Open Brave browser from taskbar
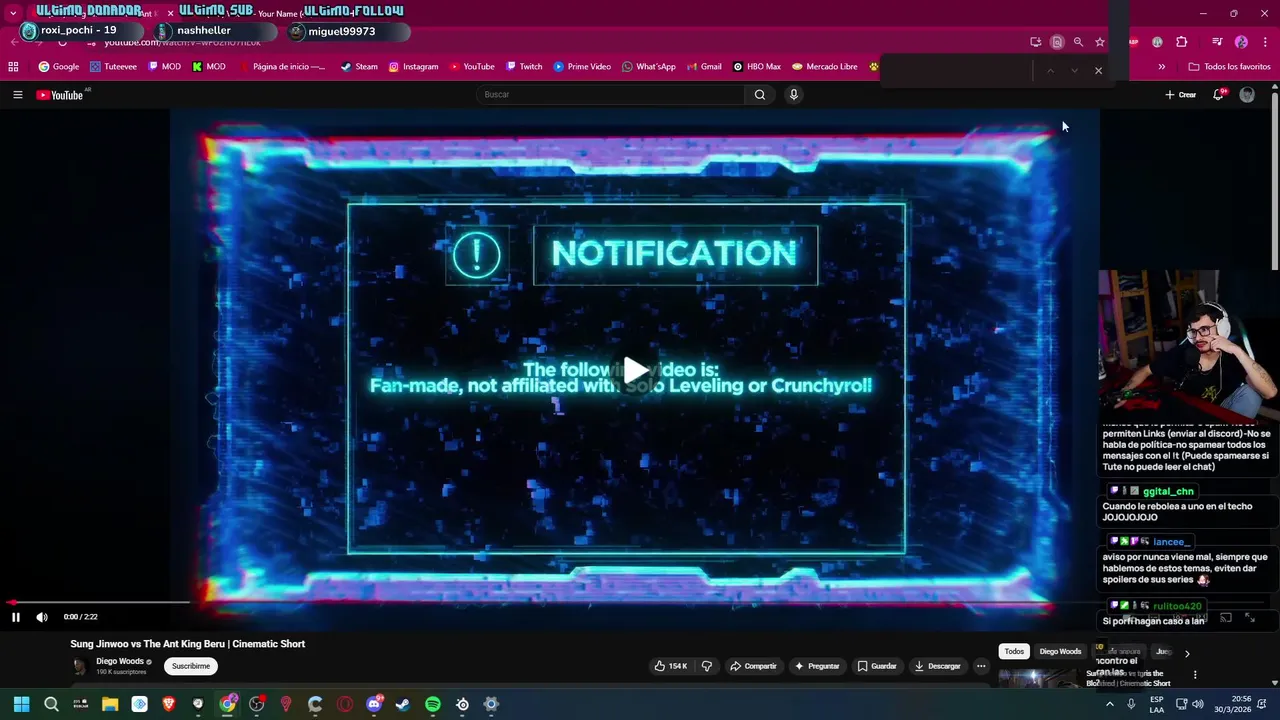1280x720 pixels. (168, 704)
